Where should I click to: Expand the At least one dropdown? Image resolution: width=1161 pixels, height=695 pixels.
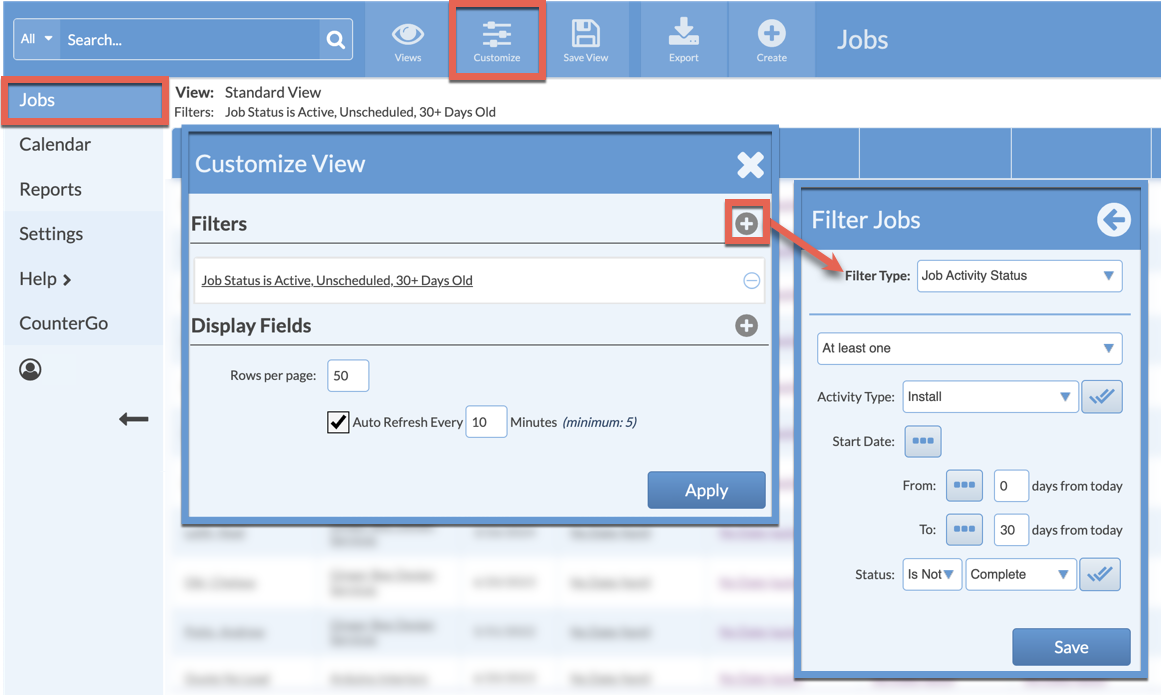coord(968,348)
